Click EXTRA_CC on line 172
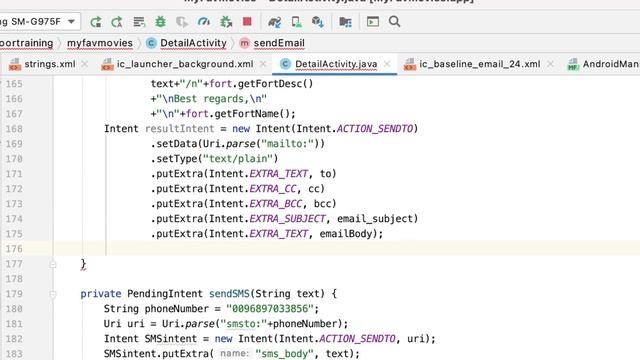This screenshot has width=640, height=360. [273, 189]
